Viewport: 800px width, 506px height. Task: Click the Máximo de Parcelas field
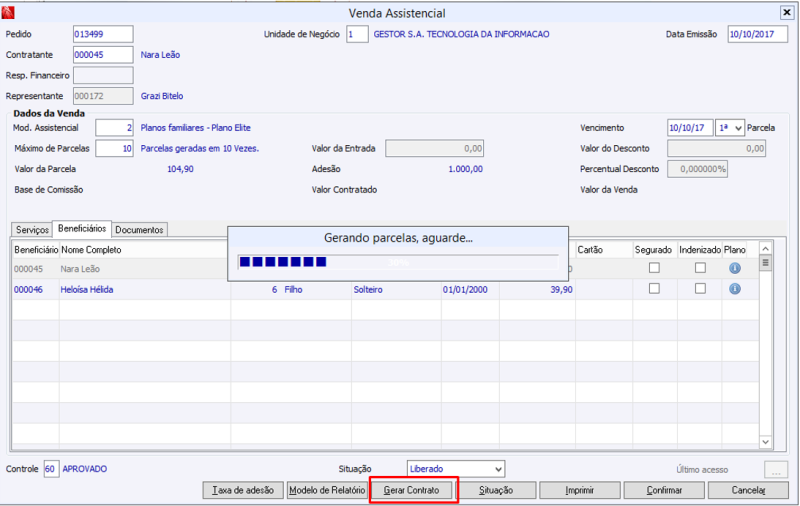(114, 148)
